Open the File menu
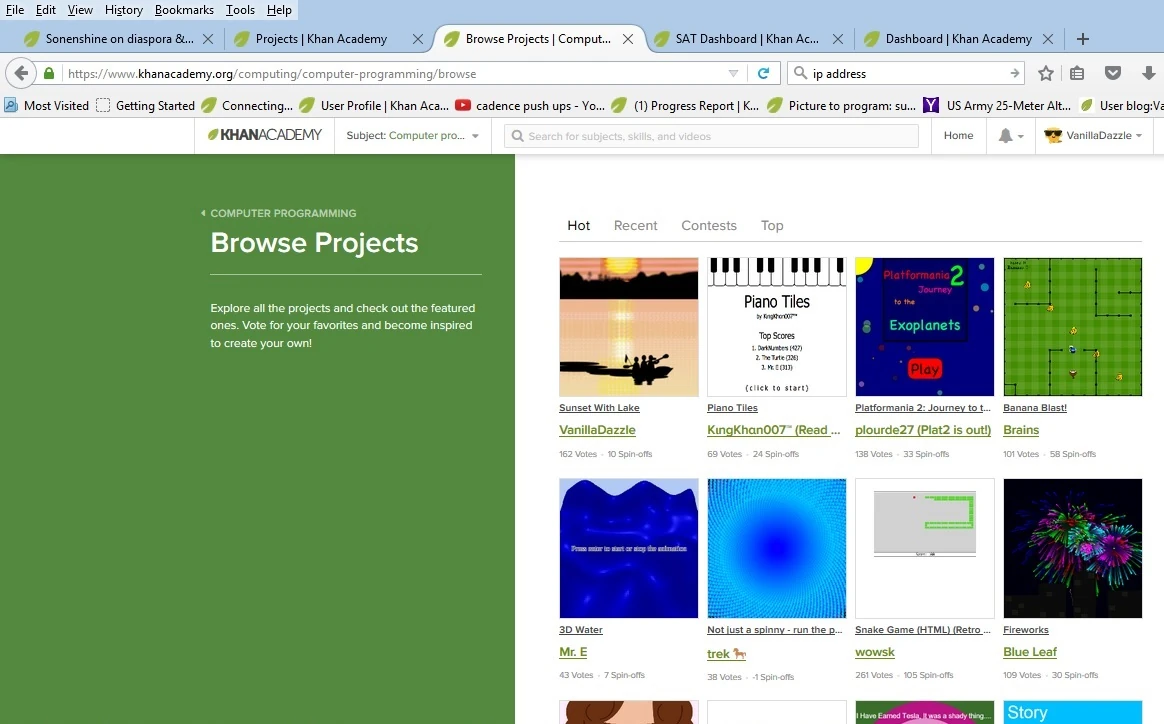 15,10
